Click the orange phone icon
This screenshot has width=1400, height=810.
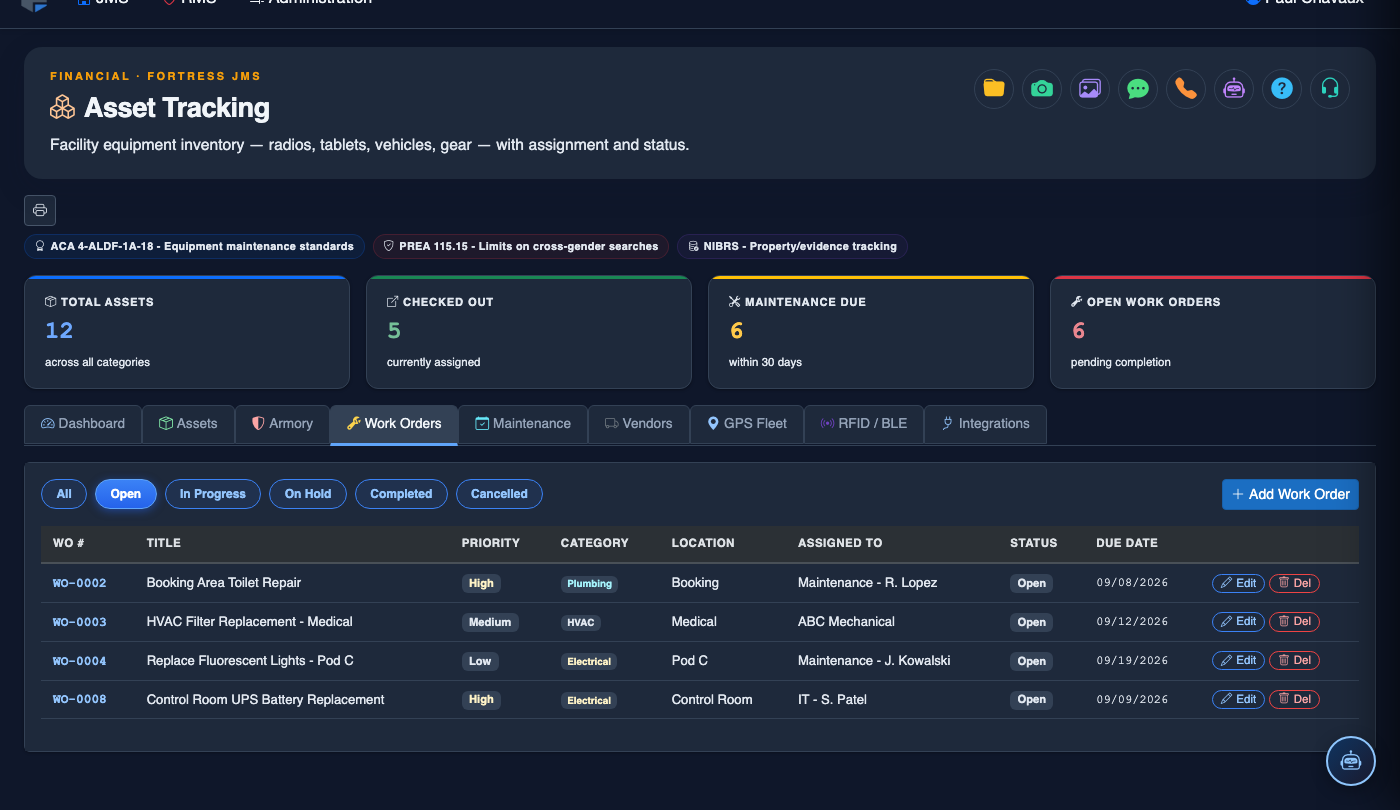[1186, 88]
